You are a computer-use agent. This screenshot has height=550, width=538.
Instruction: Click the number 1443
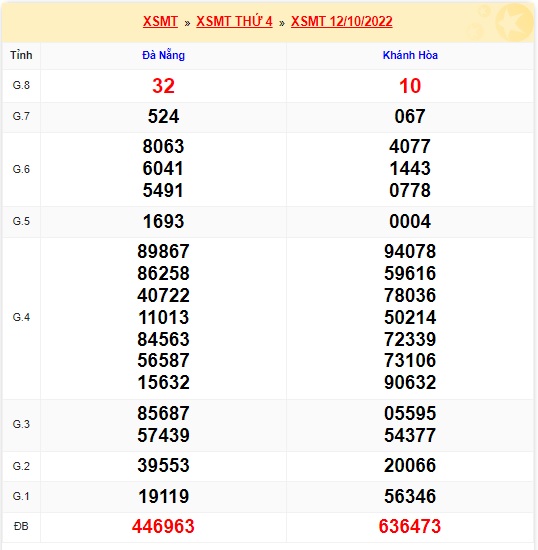pos(410,168)
